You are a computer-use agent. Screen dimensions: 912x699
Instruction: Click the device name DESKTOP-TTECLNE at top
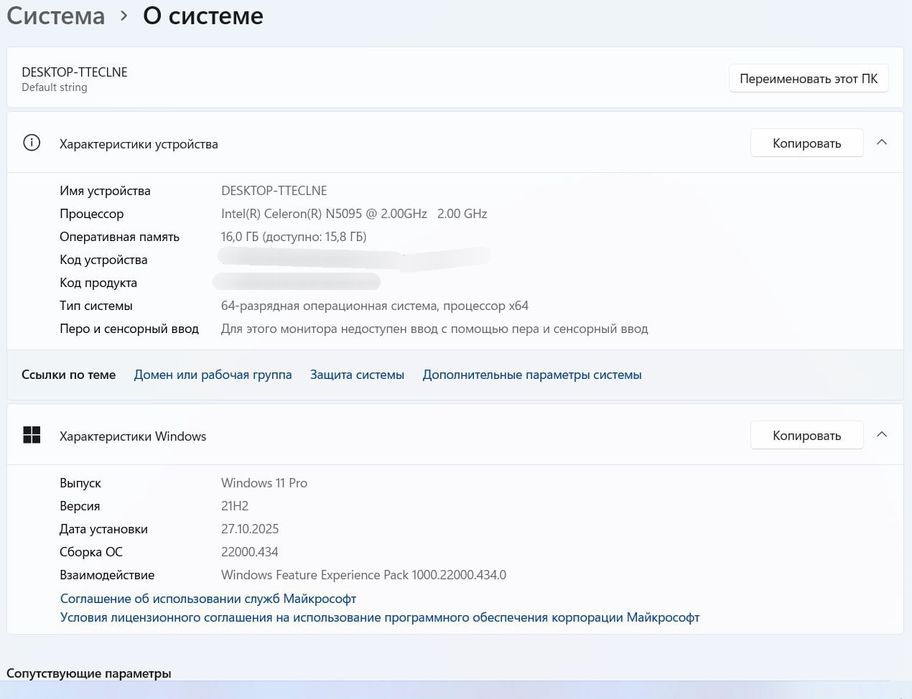(75, 72)
